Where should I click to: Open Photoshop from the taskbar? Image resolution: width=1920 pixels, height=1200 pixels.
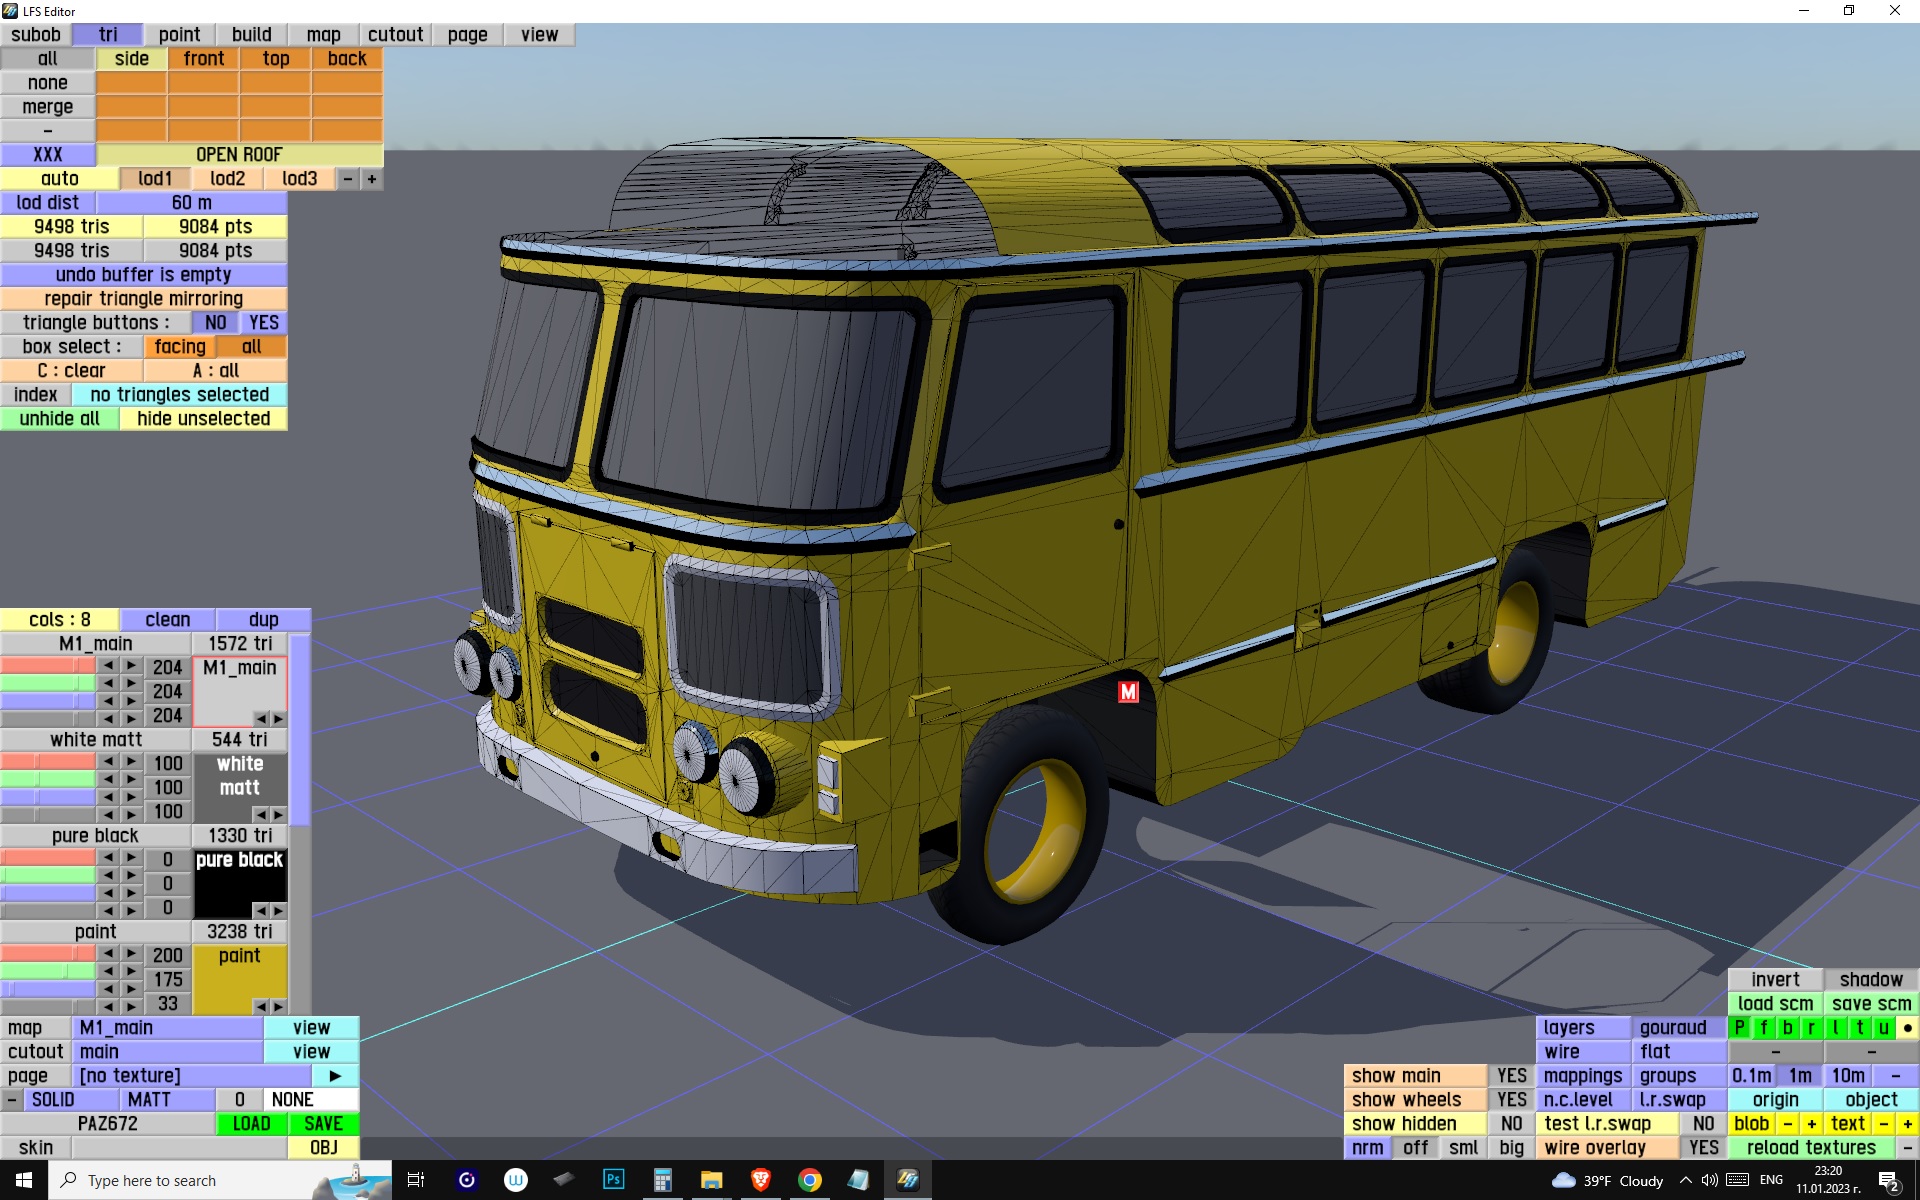tap(613, 1180)
